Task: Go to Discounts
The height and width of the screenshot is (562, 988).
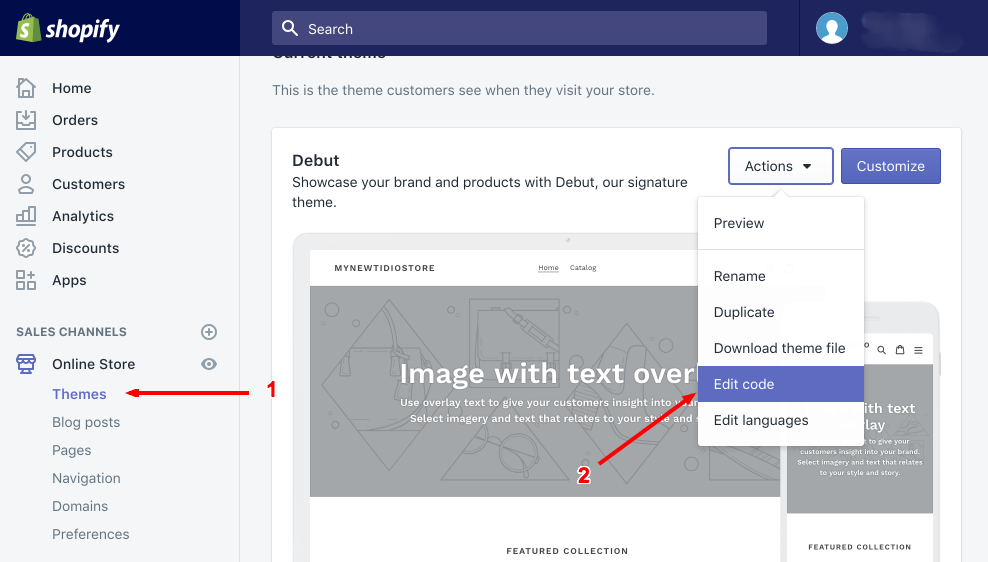Action: pos(86,248)
